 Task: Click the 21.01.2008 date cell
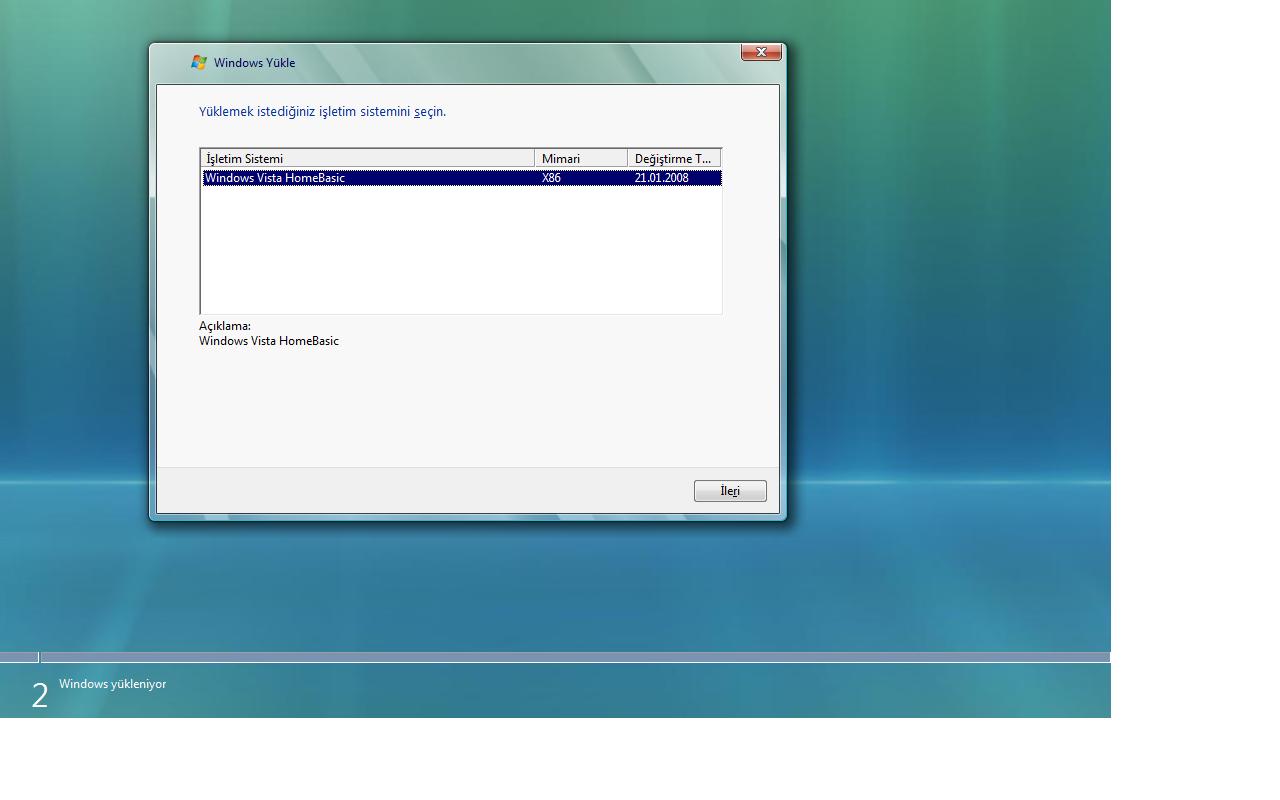(661, 178)
